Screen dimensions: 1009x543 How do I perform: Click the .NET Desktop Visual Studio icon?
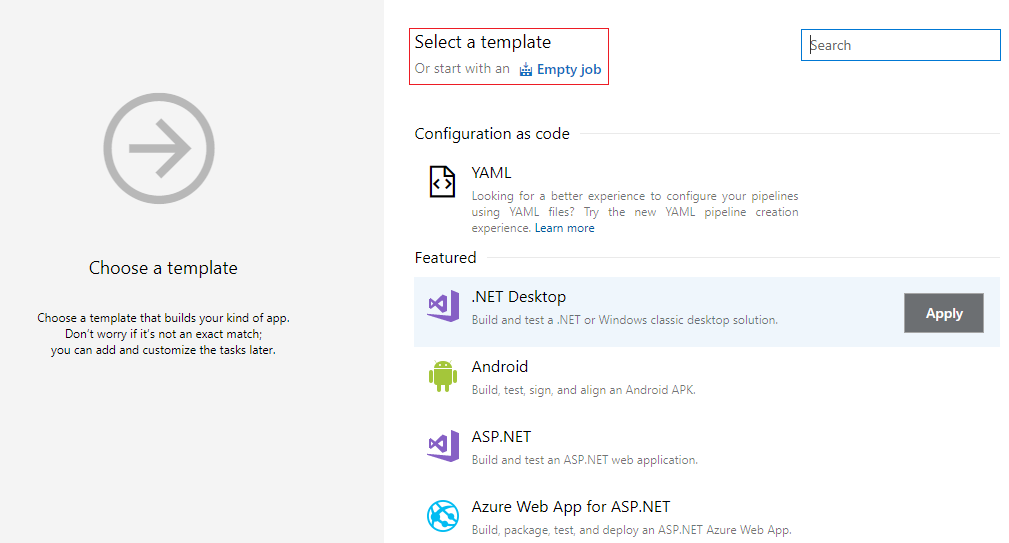pos(443,306)
